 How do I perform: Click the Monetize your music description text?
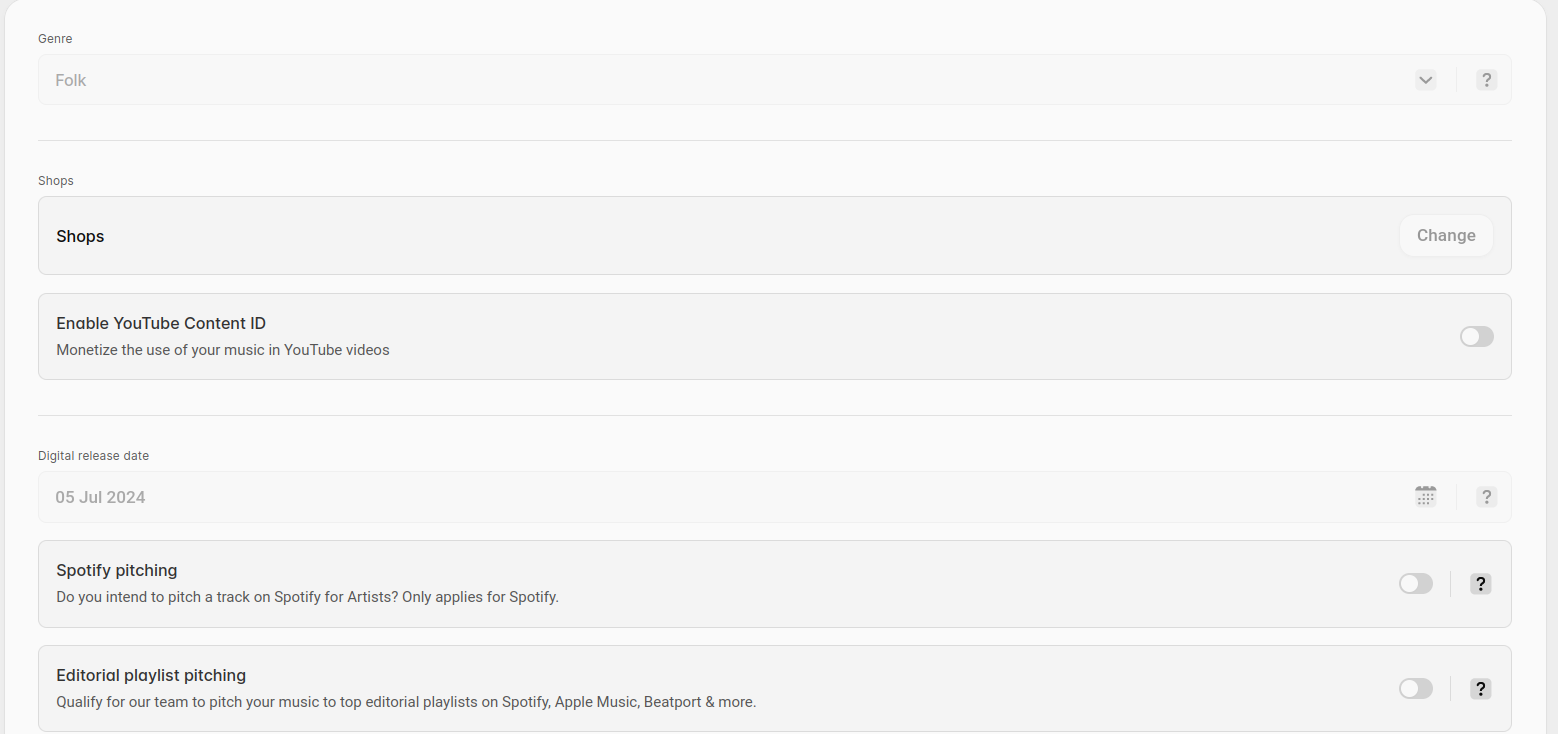coord(223,350)
